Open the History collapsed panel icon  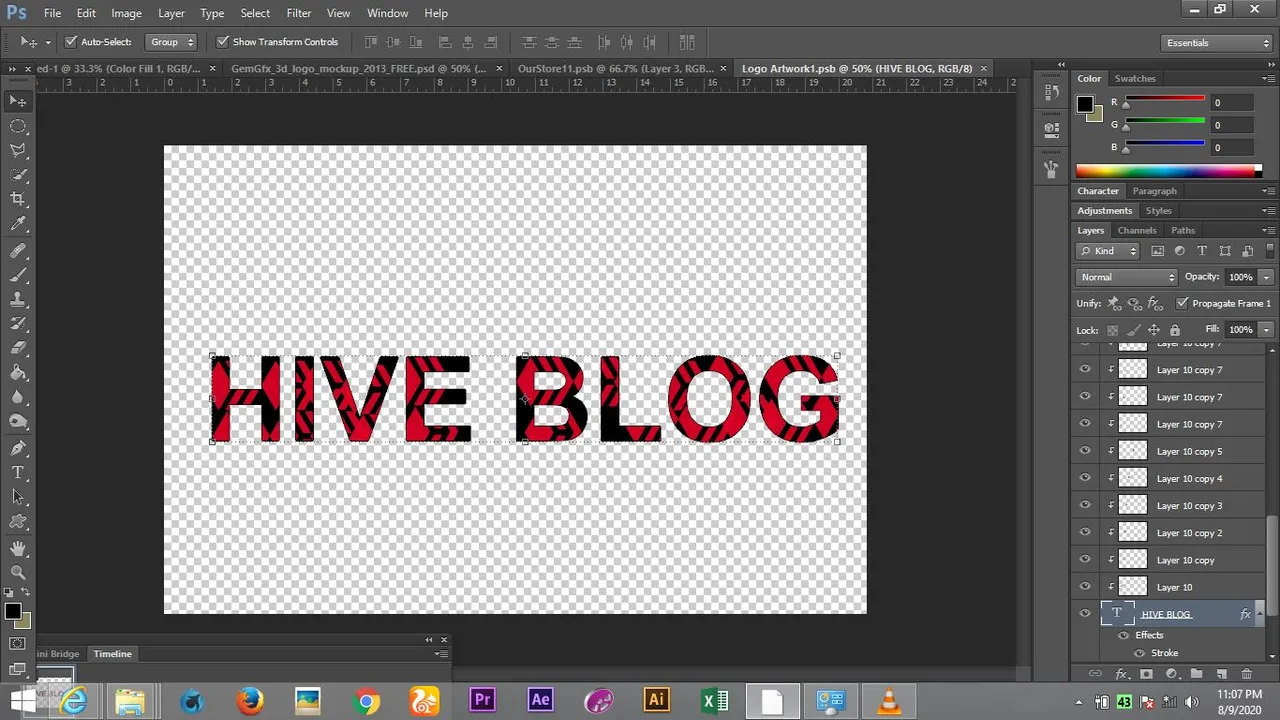[x=1051, y=92]
